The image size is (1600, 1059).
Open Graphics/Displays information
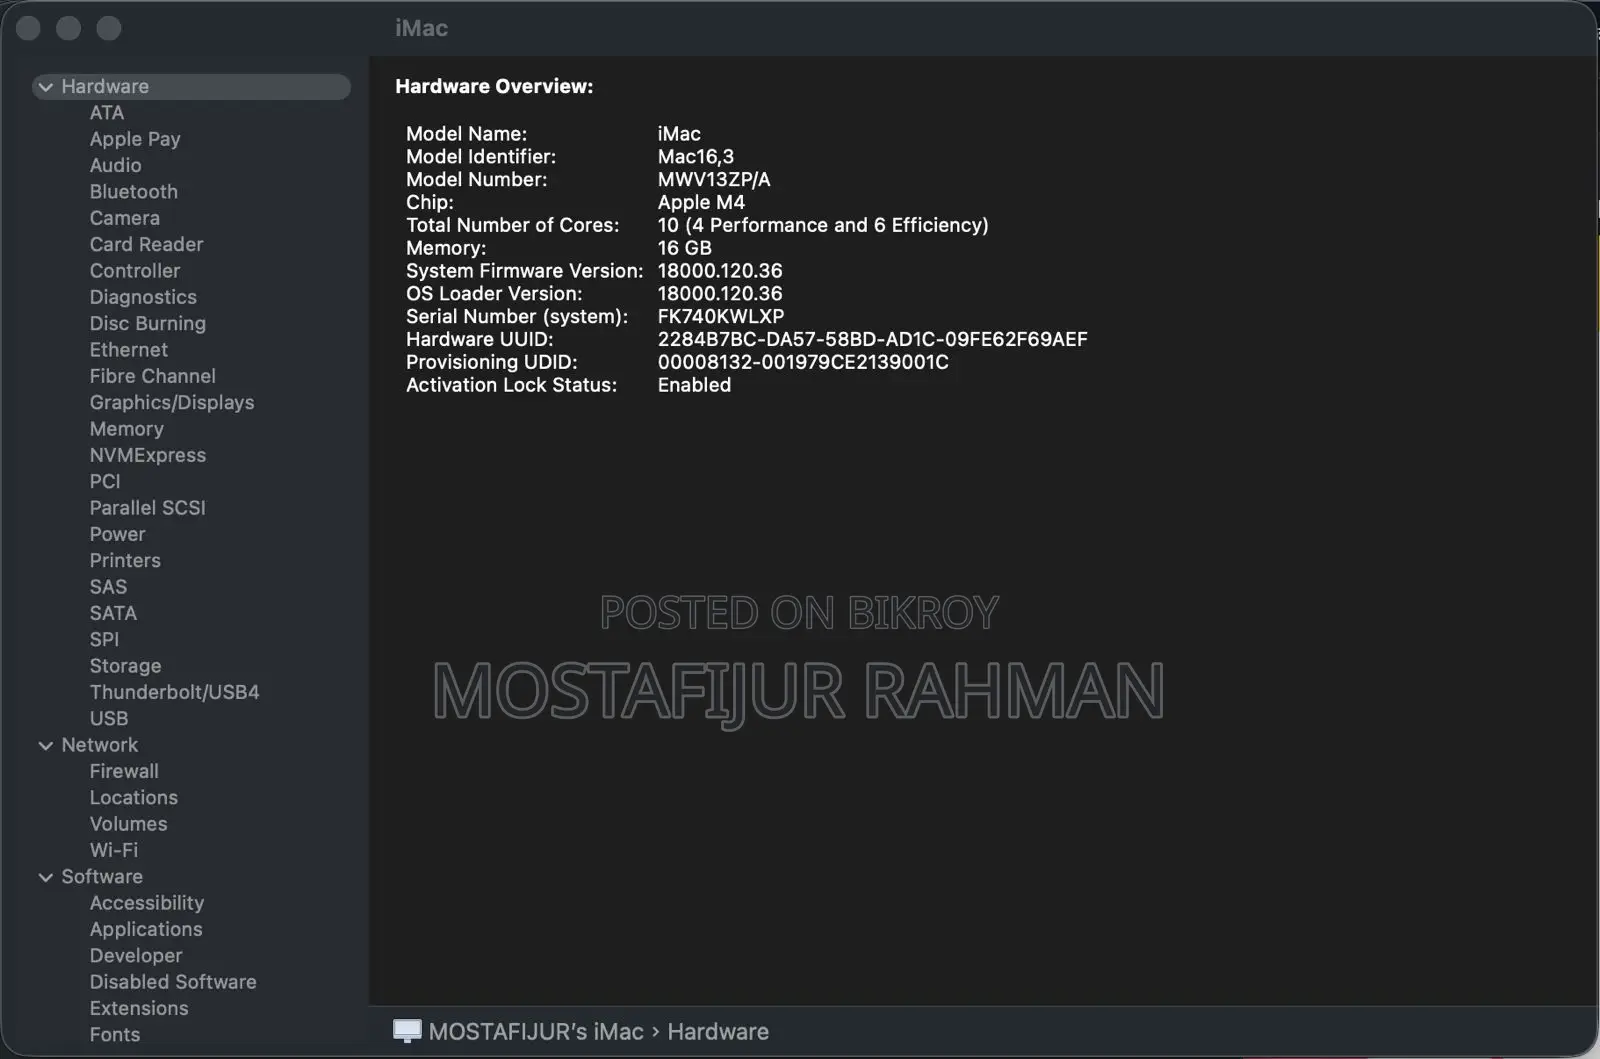coord(172,402)
